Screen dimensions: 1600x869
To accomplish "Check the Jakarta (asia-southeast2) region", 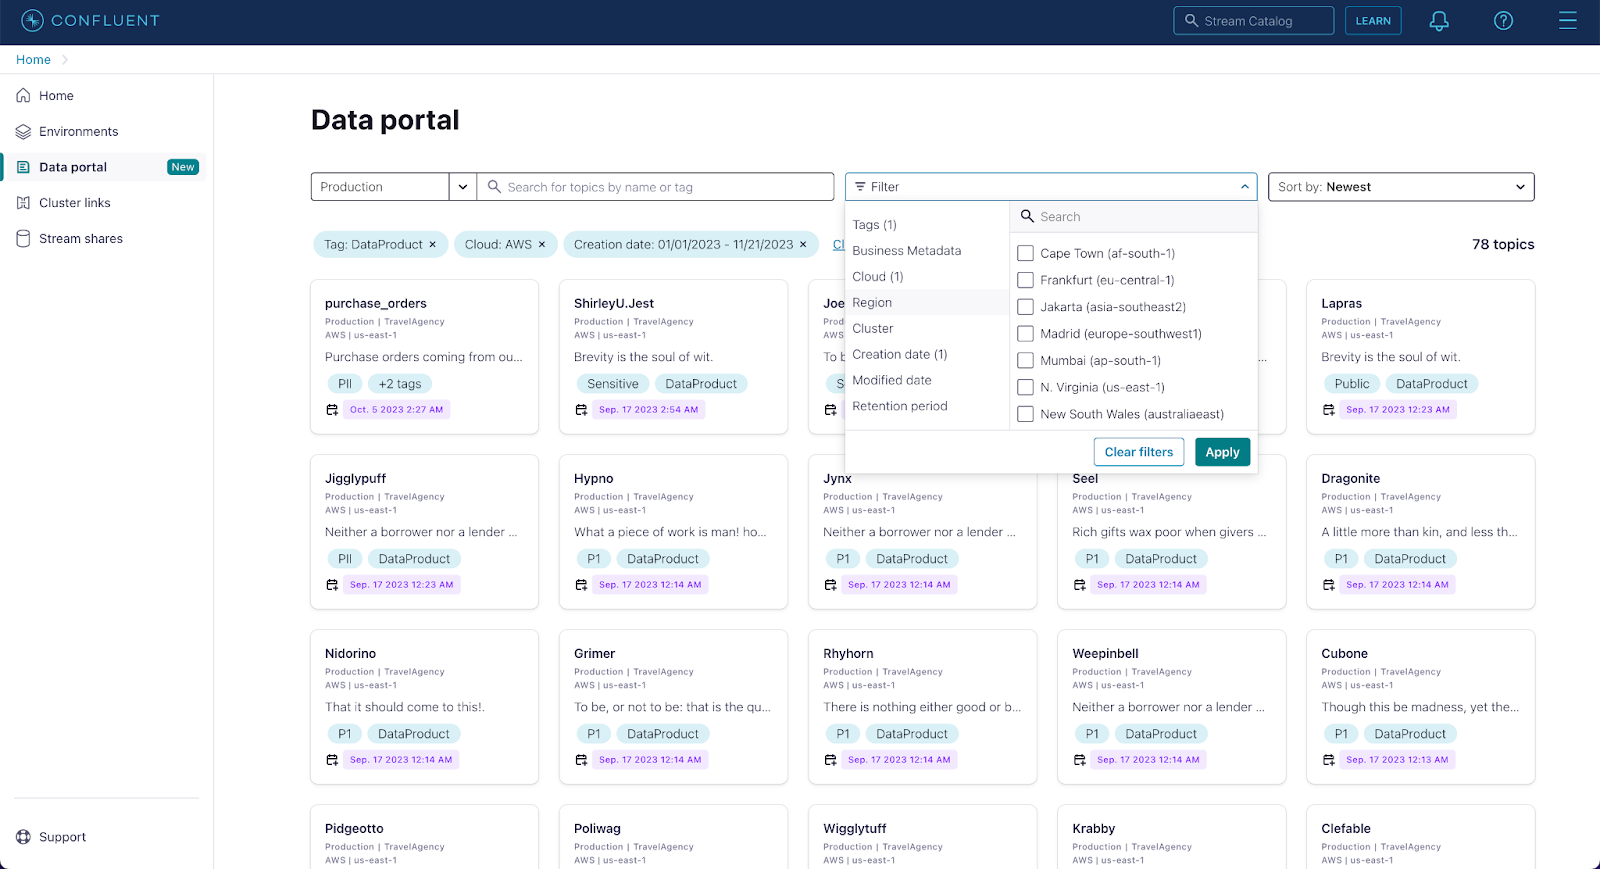I will click(1025, 307).
